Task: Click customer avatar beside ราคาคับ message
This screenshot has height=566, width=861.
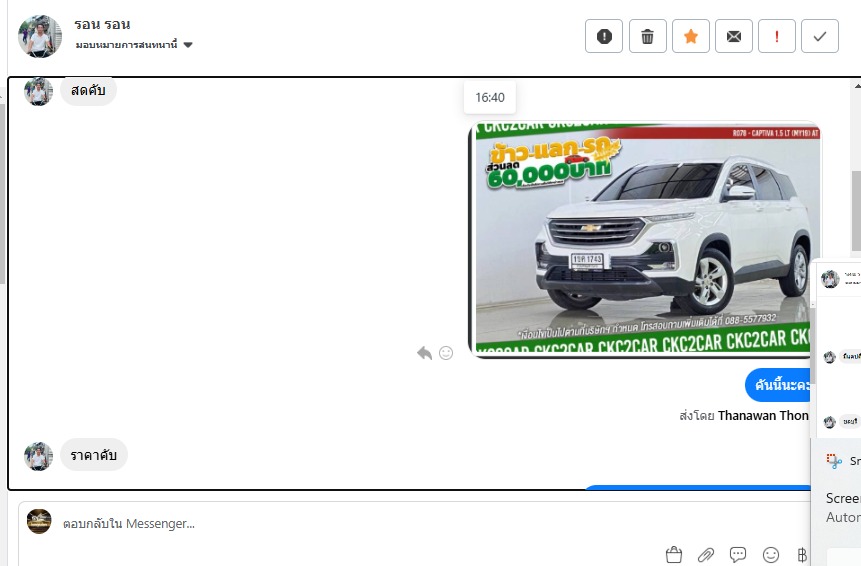Action: (38, 456)
